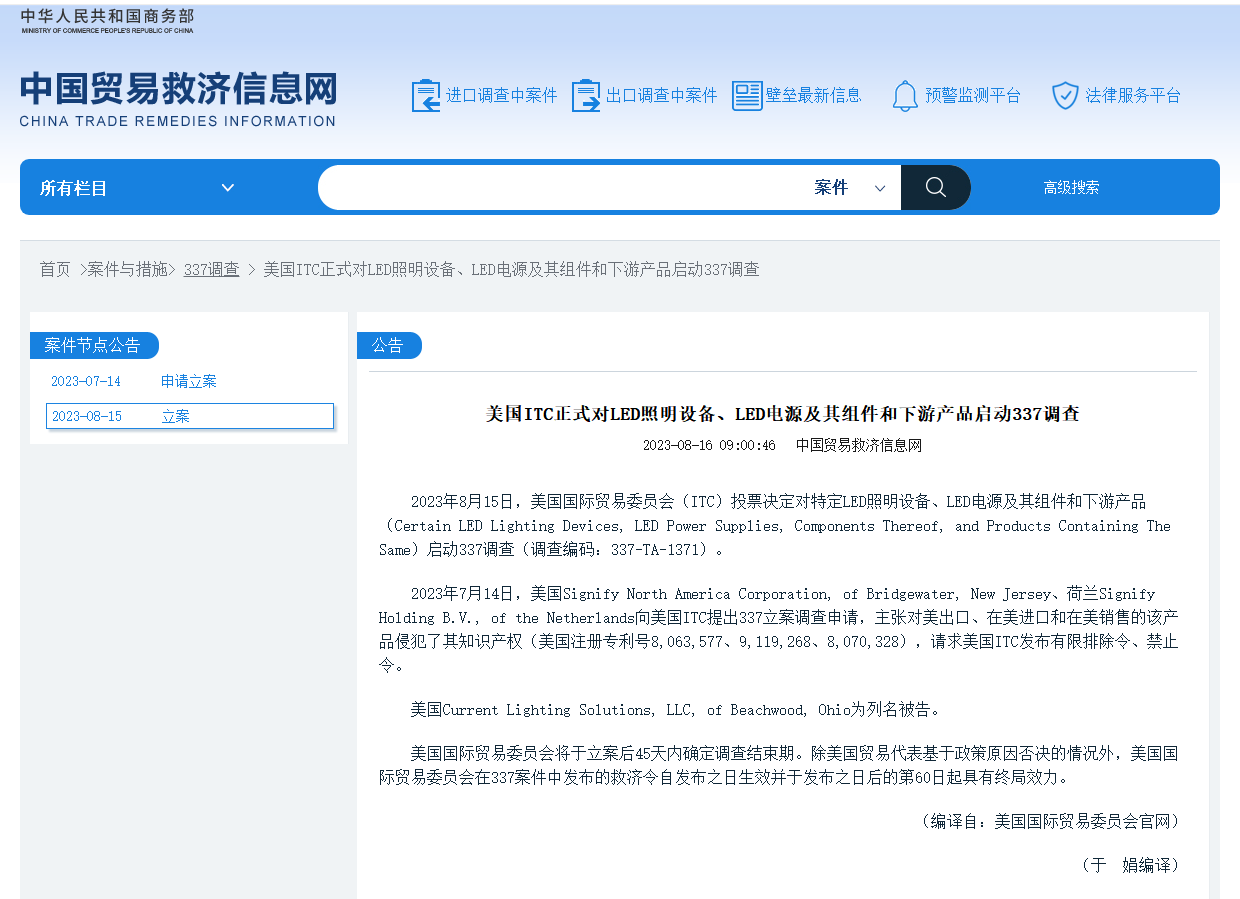The width and height of the screenshot is (1240, 899).
Task: Open the 出口调查中案件 link
Action: point(662,96)
